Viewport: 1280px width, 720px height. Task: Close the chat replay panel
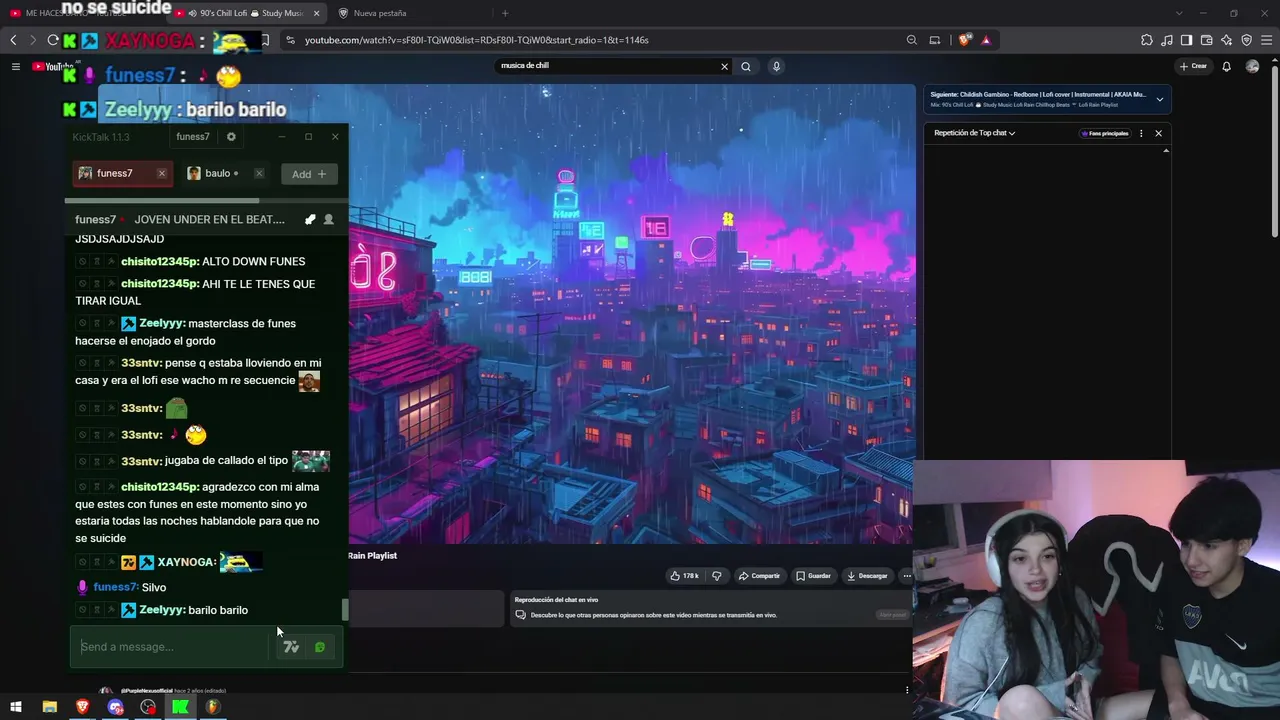[1158, 133]
